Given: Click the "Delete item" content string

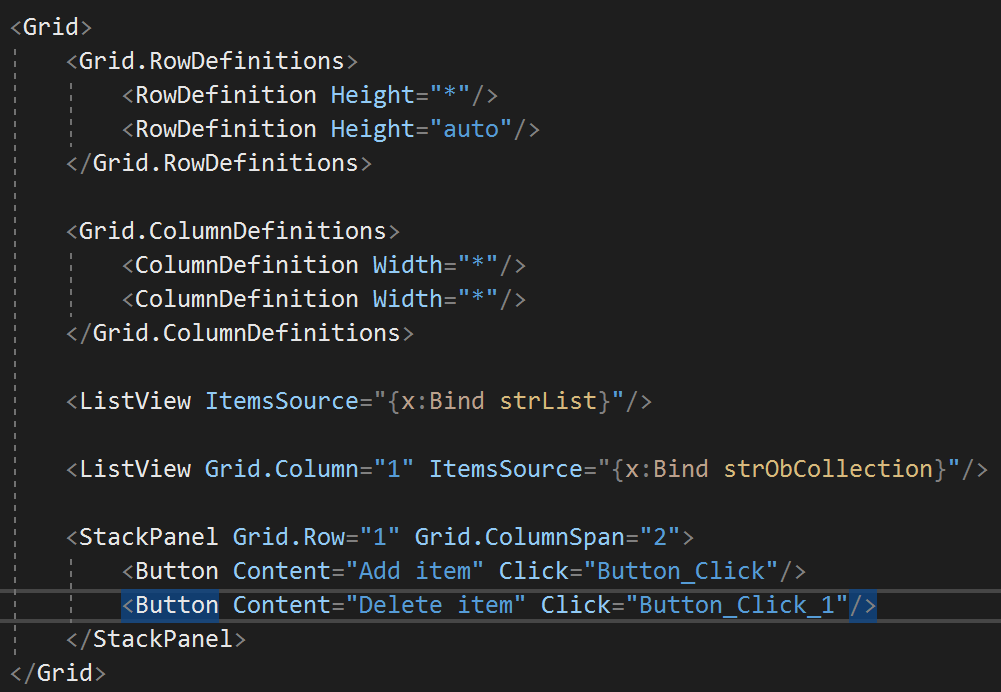Looking at the screenshot, I should coord(435,605).
